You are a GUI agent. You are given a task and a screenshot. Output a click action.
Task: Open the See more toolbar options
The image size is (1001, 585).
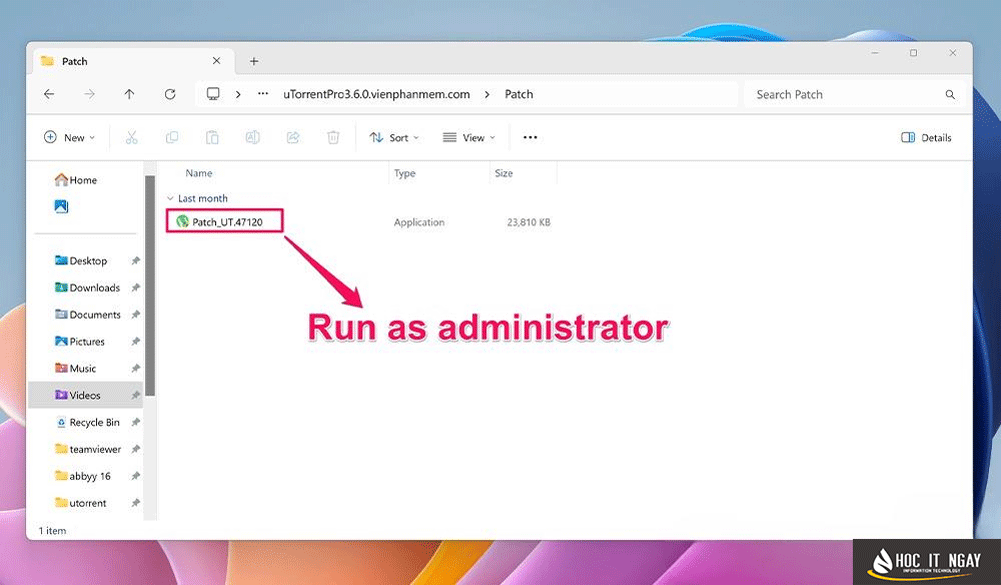point(530,137)
